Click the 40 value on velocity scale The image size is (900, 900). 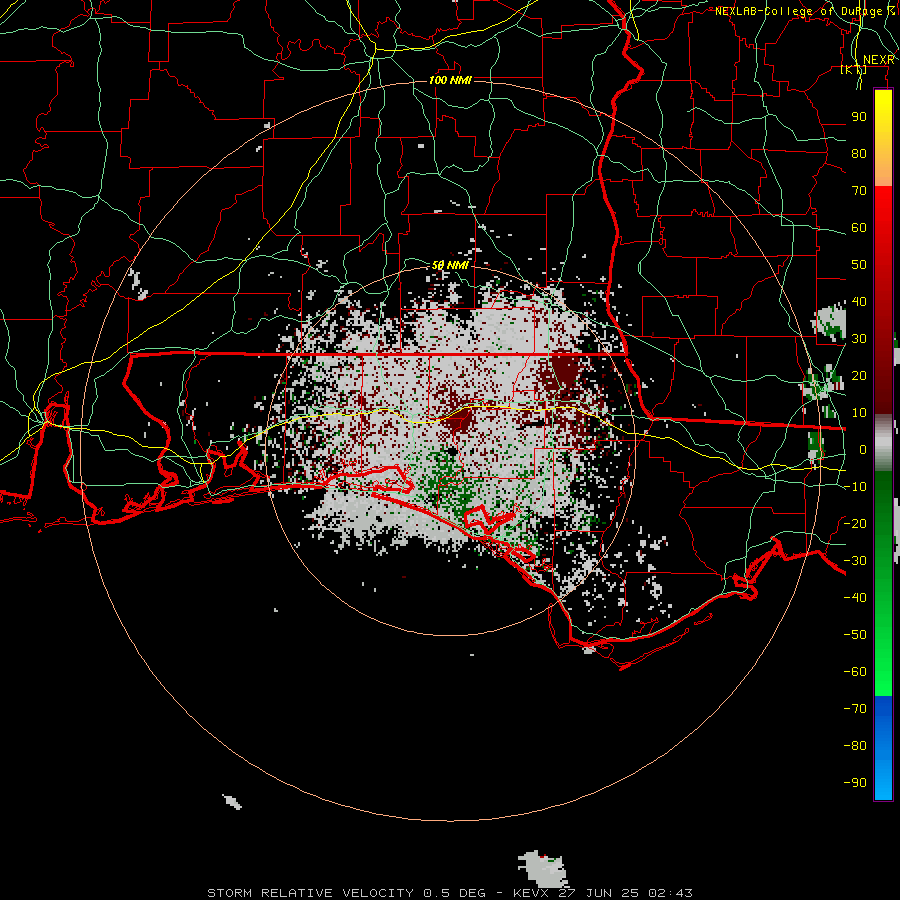[x=859, y=301]
